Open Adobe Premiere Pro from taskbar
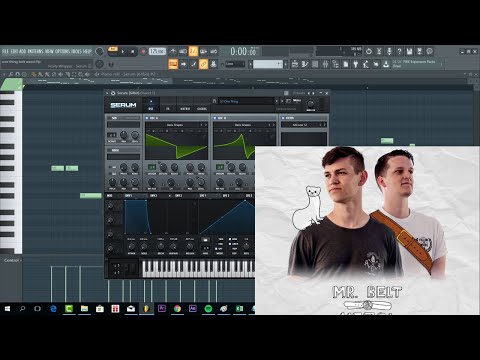 pos(162,309)
